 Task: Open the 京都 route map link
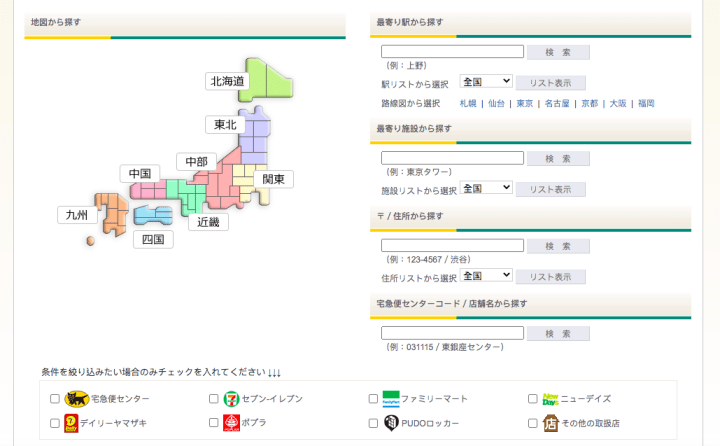coord(590,103)
